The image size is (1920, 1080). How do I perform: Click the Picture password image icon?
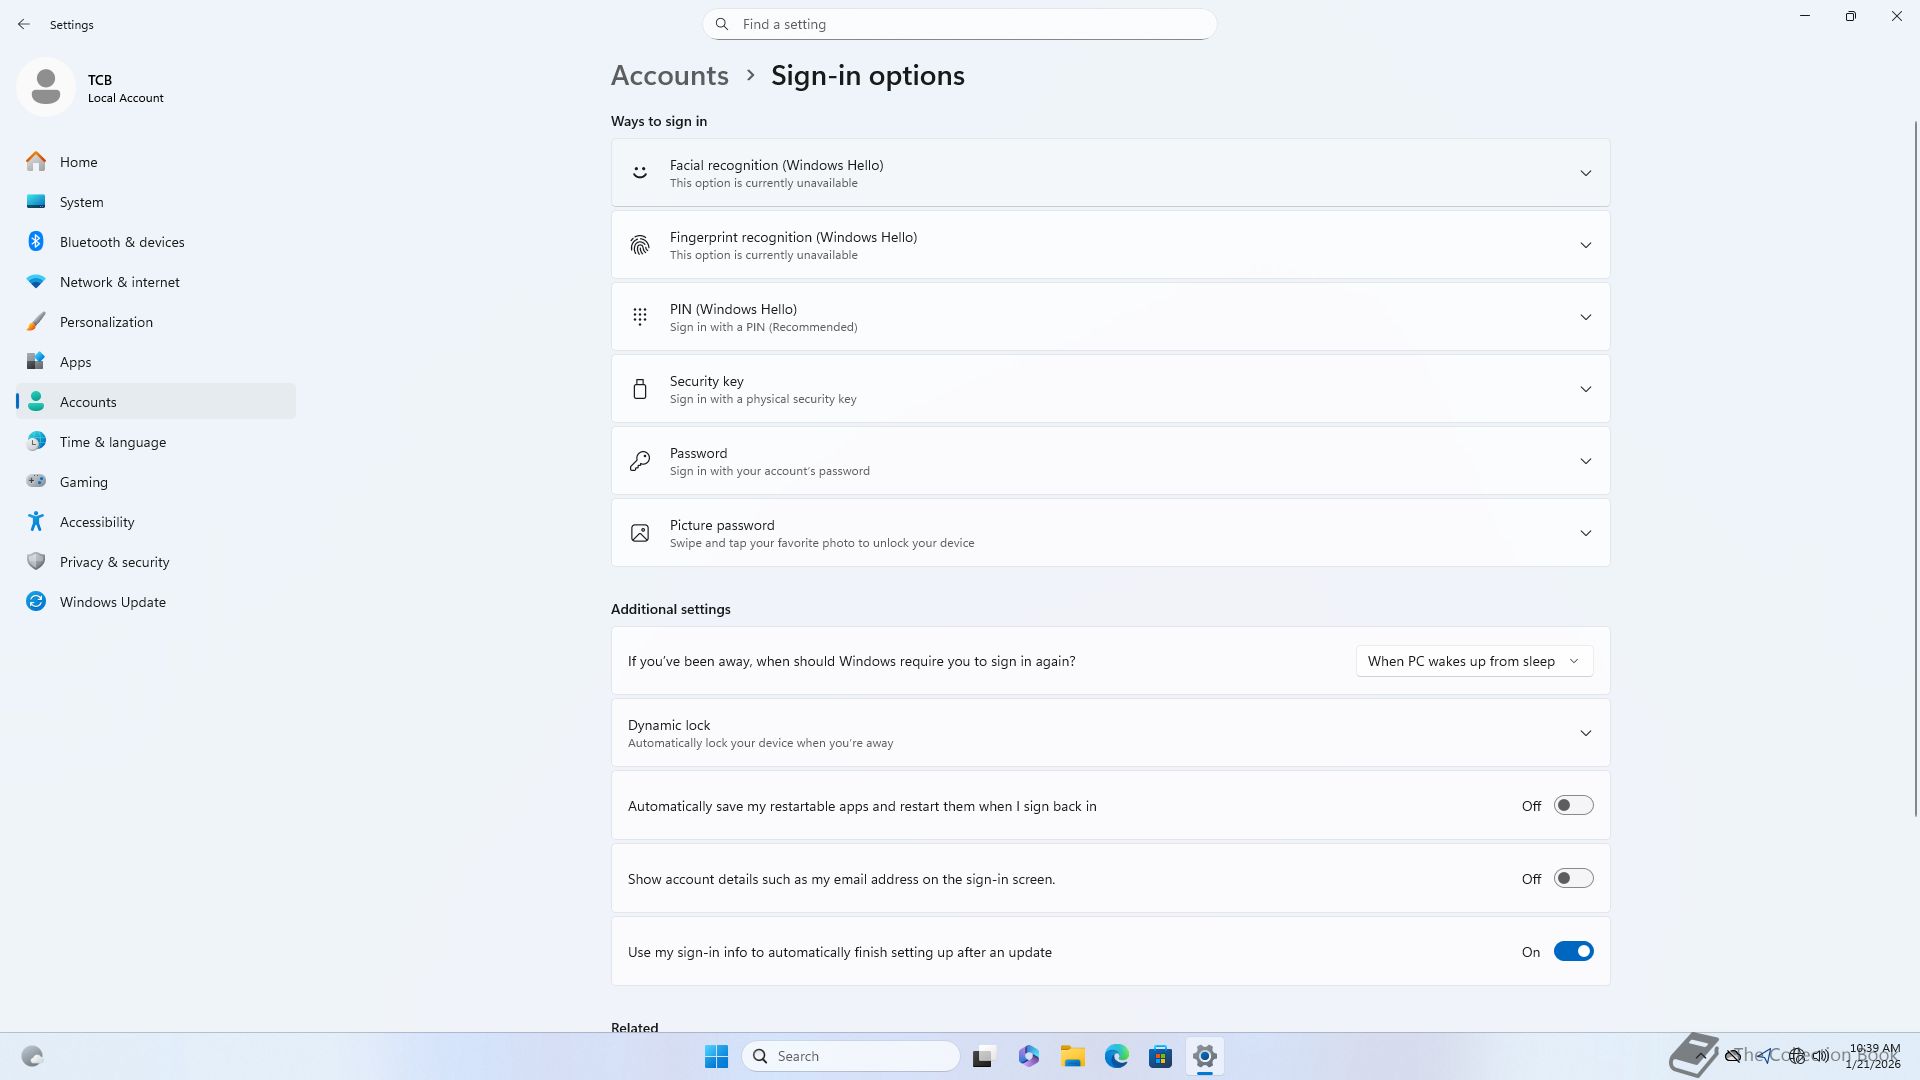point(640,533)
